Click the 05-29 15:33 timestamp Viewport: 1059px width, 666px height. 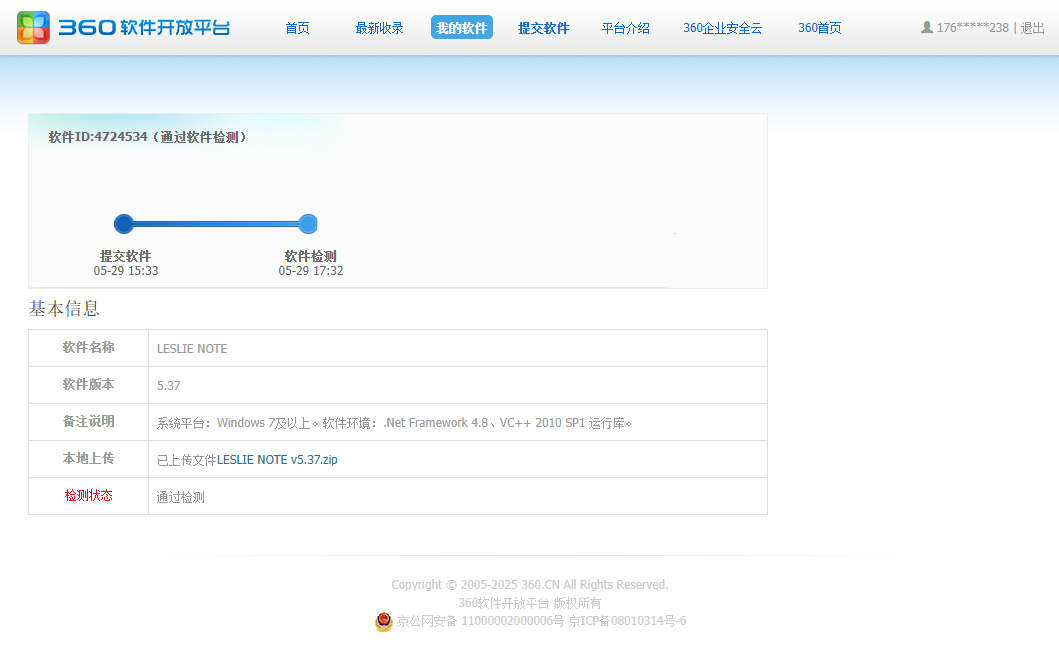(126, 271)
